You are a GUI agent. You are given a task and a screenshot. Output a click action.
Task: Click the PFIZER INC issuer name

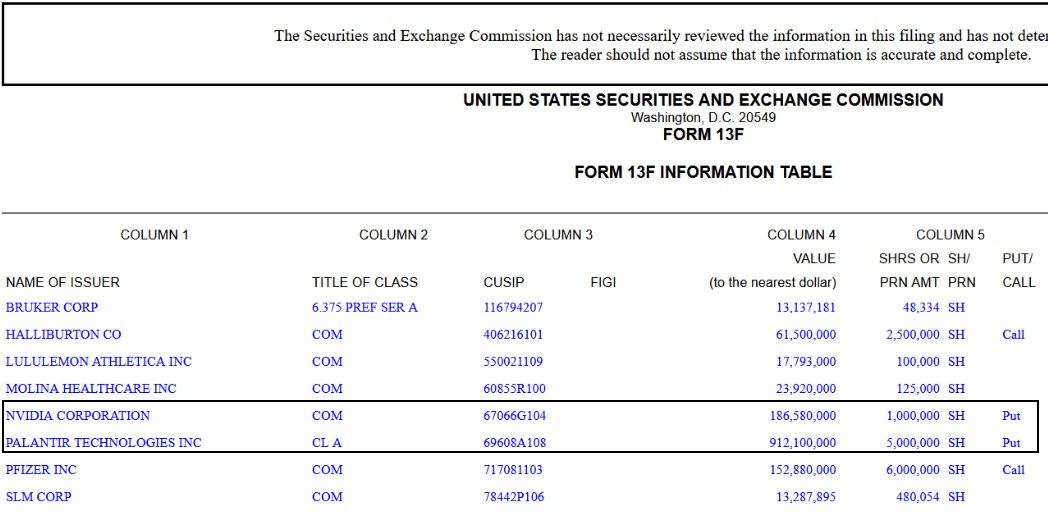coord(41,469)
